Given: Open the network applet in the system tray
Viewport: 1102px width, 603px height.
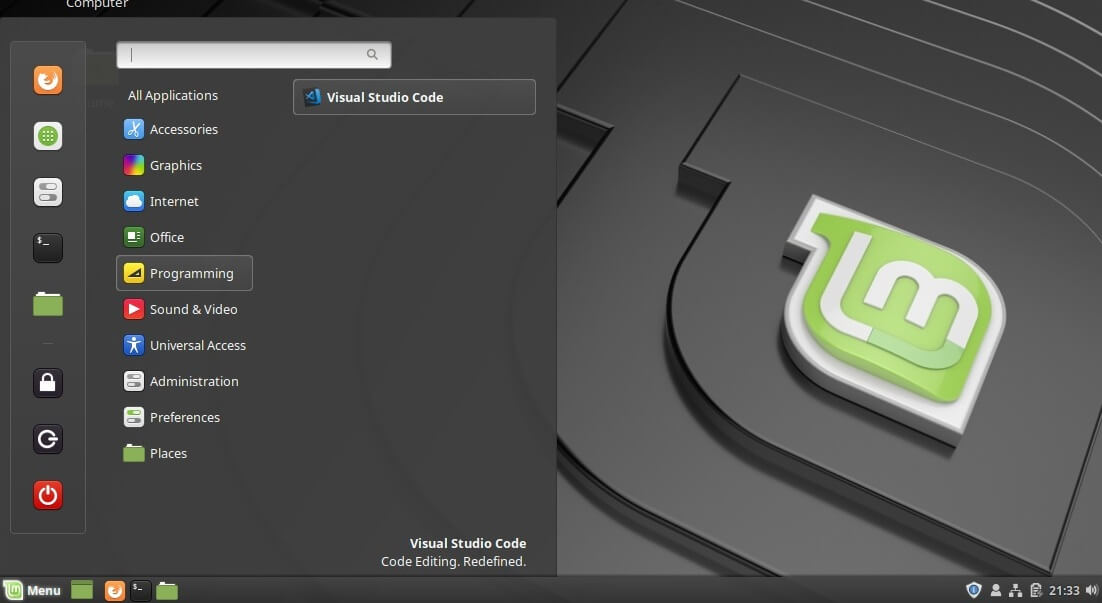Looking at the screenshot, I should coord(1015,590).
